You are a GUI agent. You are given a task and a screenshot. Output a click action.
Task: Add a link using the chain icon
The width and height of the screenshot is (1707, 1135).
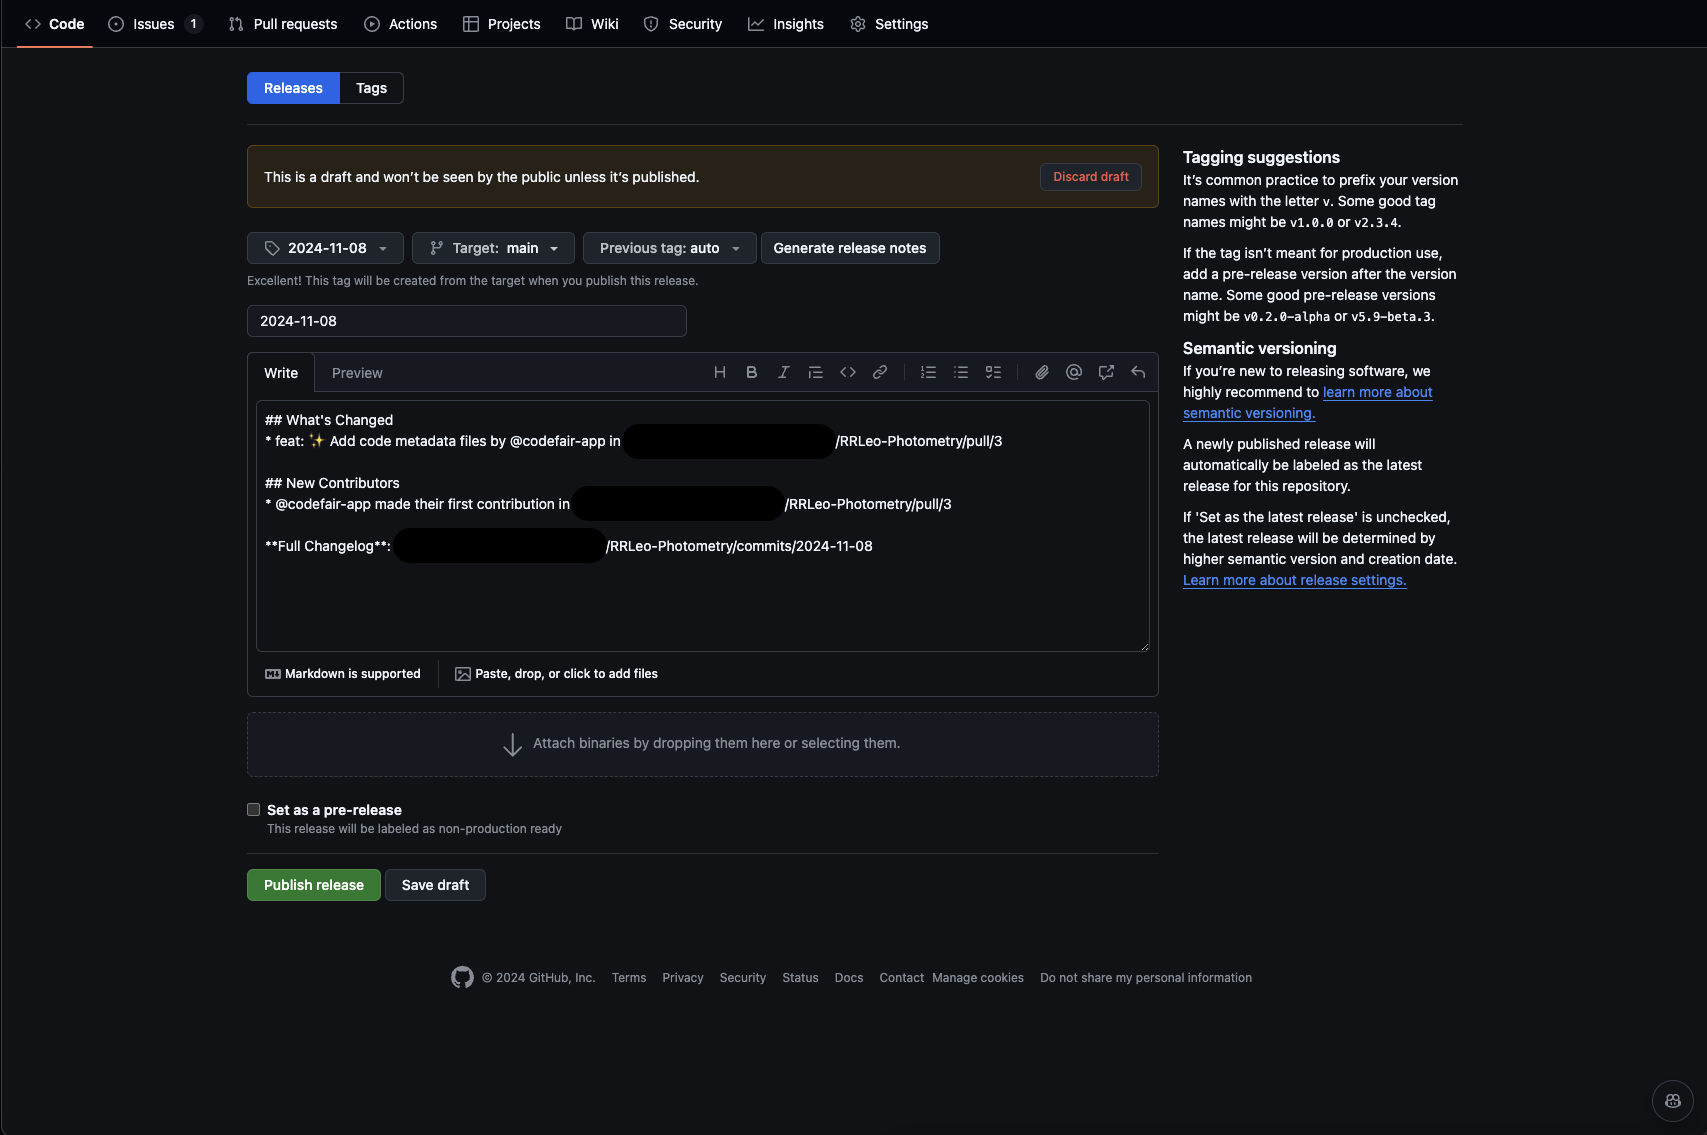(x=880, y=372)
